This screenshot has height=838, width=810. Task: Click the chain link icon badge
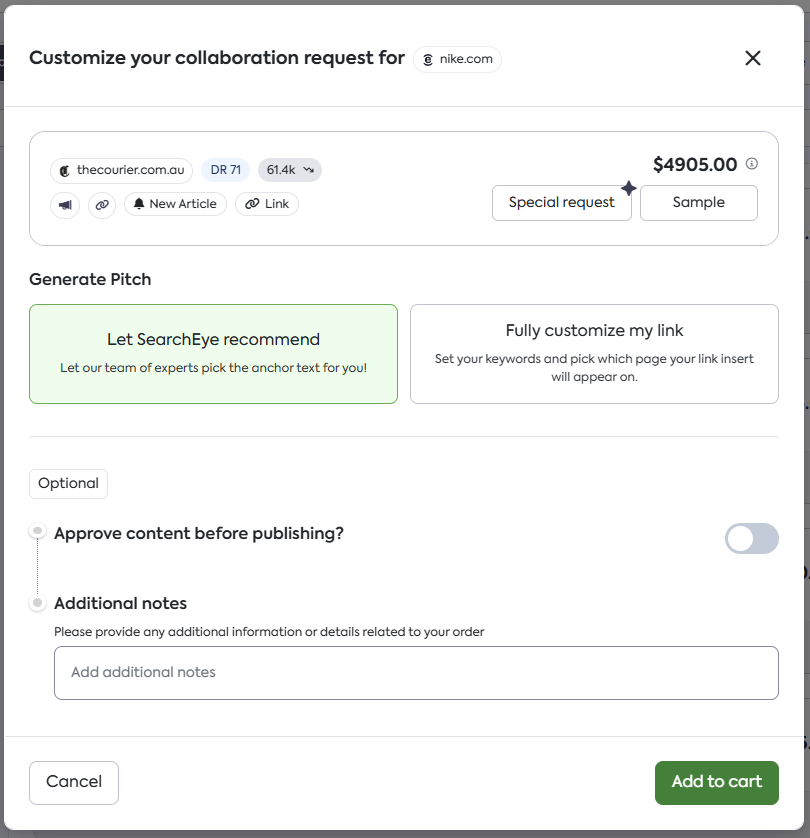click(102, 204)
